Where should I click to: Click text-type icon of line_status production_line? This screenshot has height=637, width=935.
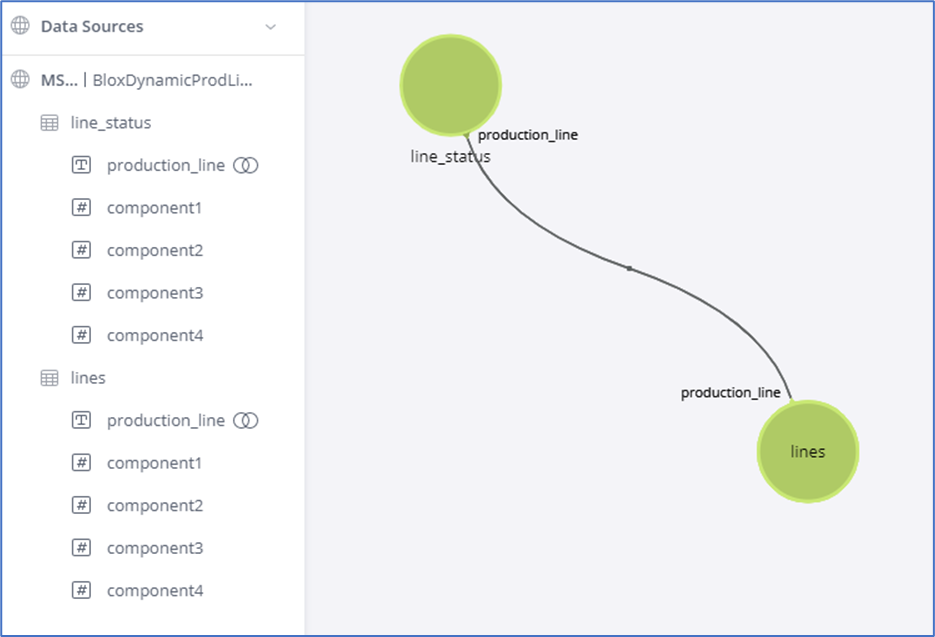[x=82, y=165]
